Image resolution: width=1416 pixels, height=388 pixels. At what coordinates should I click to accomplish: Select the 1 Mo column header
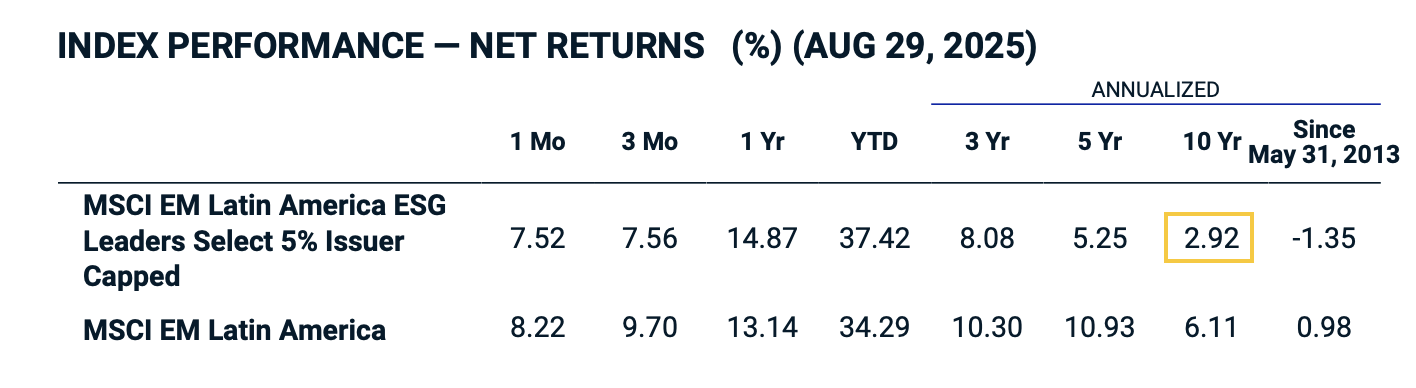[x=538, y=142]
